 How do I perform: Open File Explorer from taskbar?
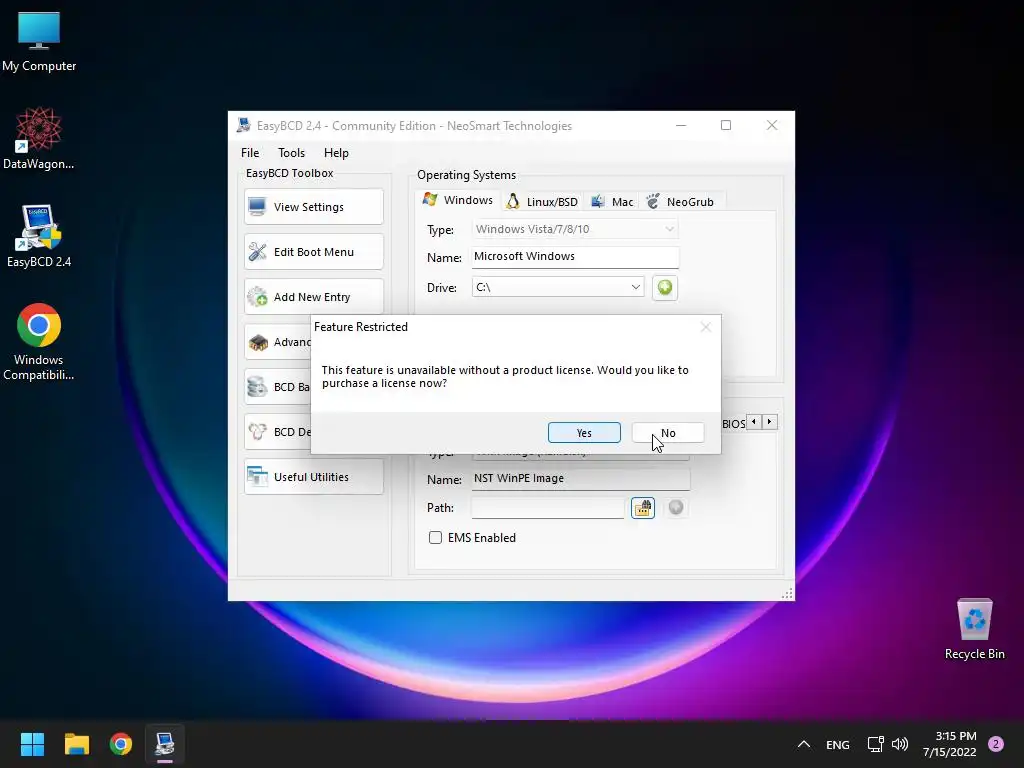click(76, 744)
